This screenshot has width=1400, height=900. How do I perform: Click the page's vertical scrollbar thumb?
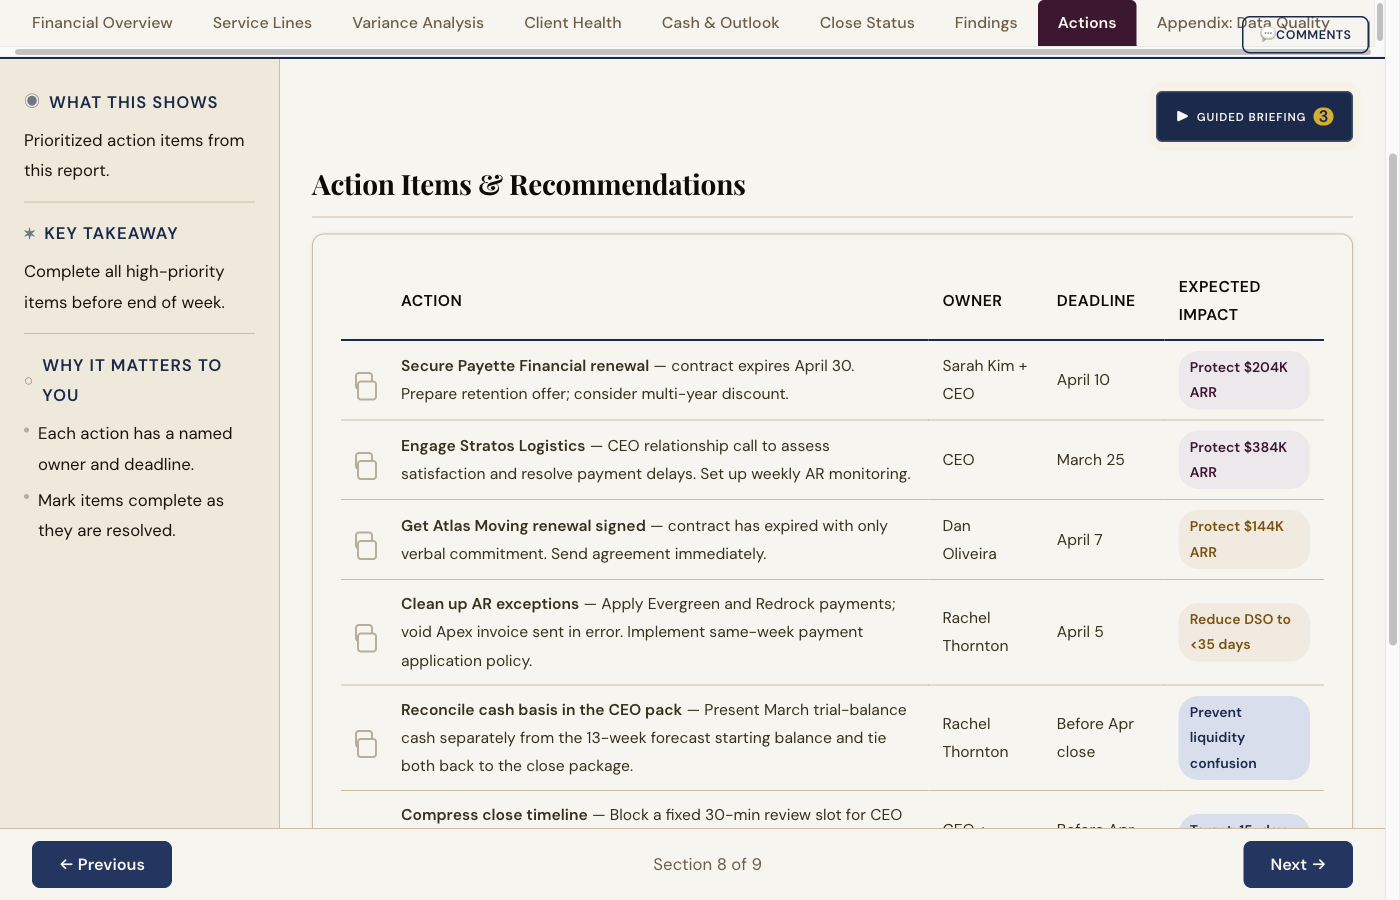coord(1392,400)
